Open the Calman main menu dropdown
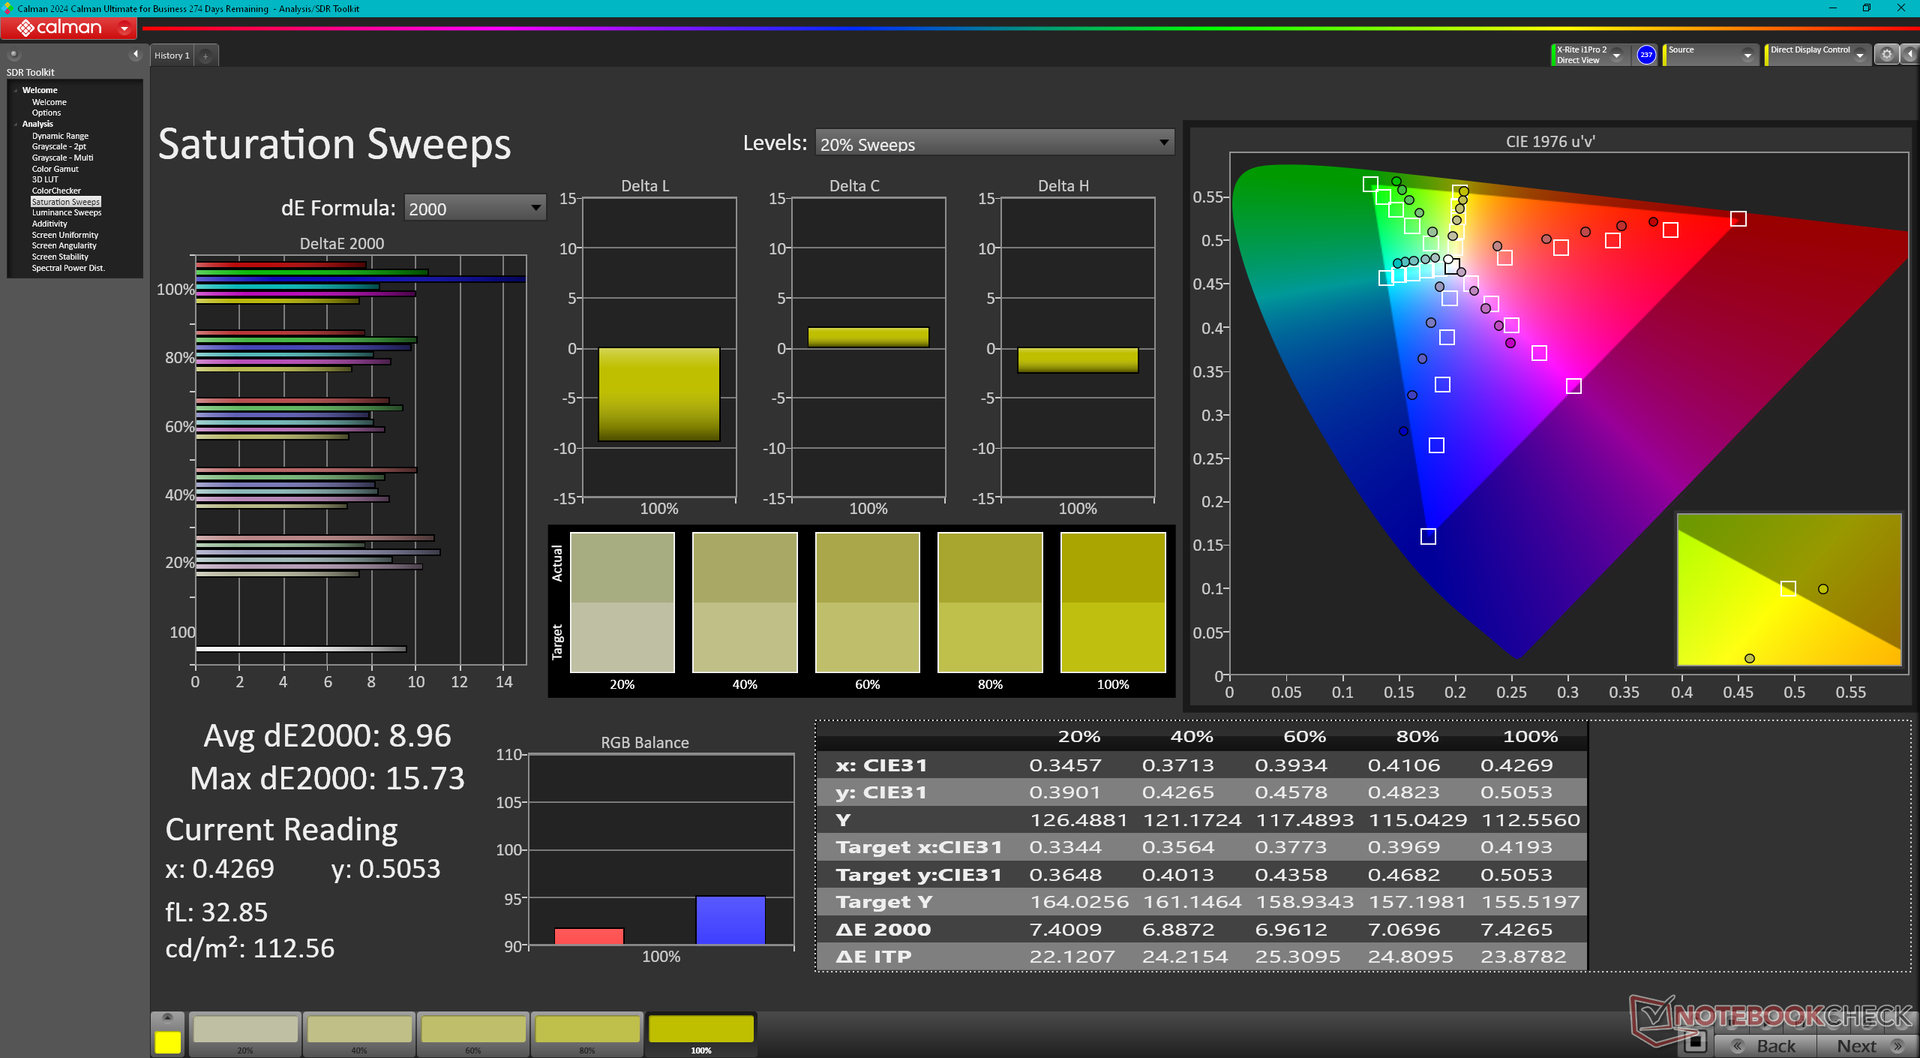The image size is (1920, 1058). [124, 29]
